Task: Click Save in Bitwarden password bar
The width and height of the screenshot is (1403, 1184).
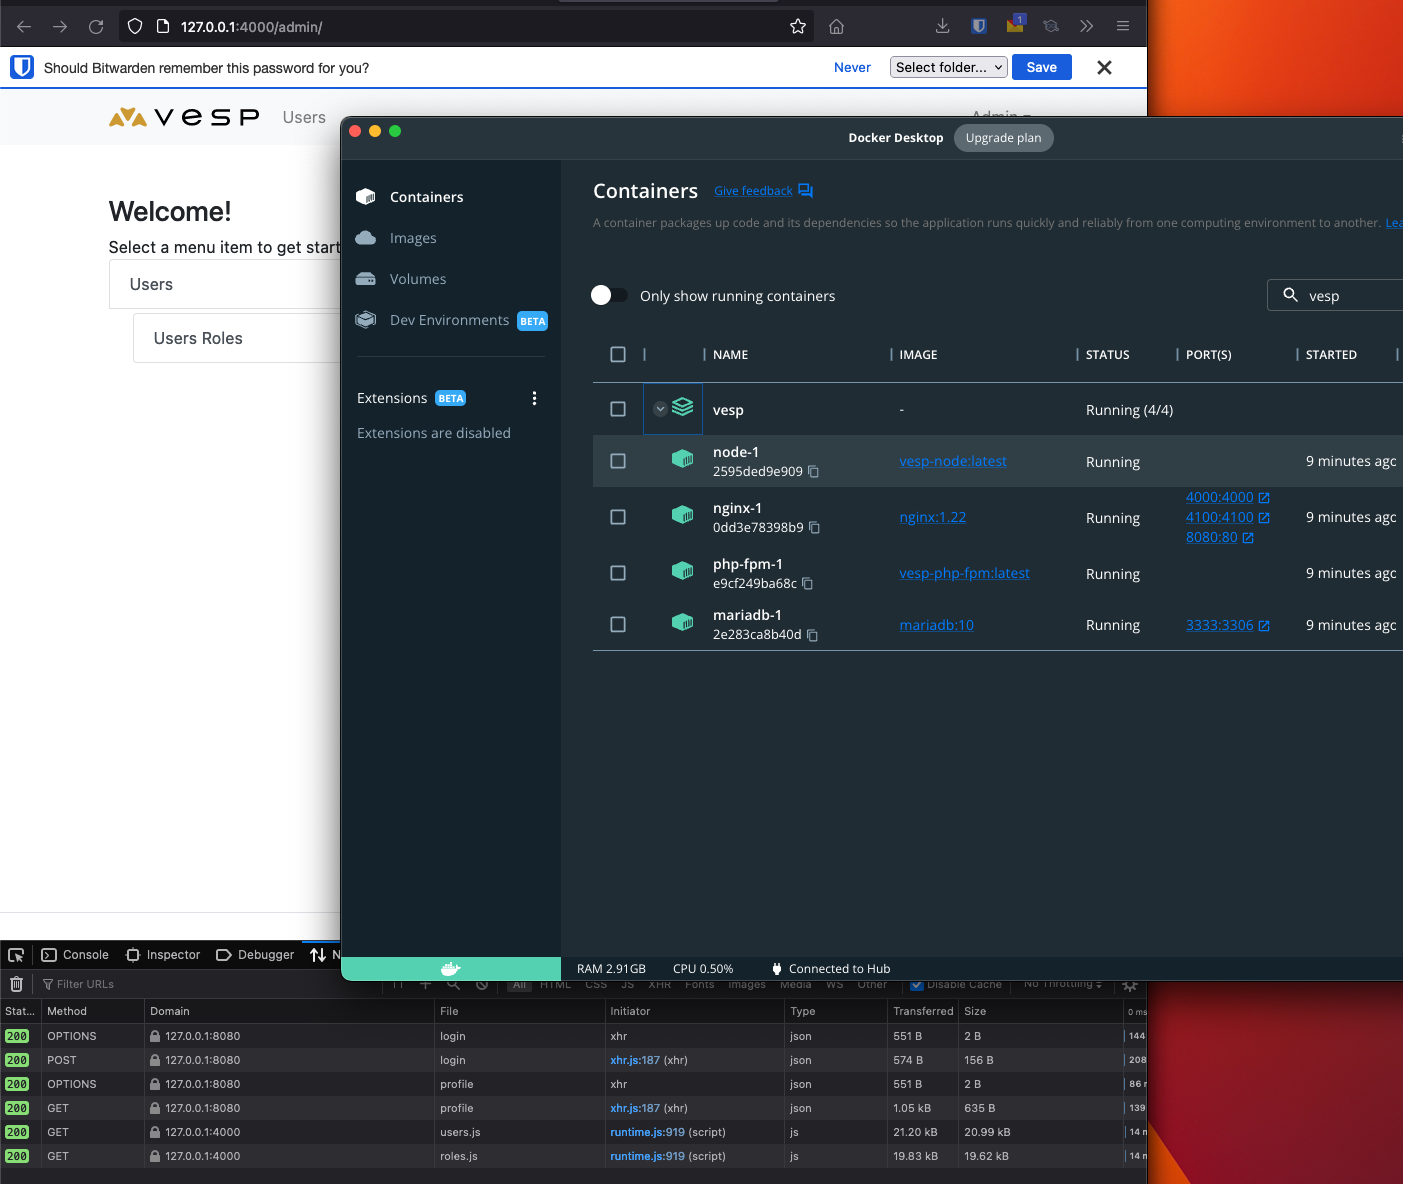Action: tap(1041, 67)
